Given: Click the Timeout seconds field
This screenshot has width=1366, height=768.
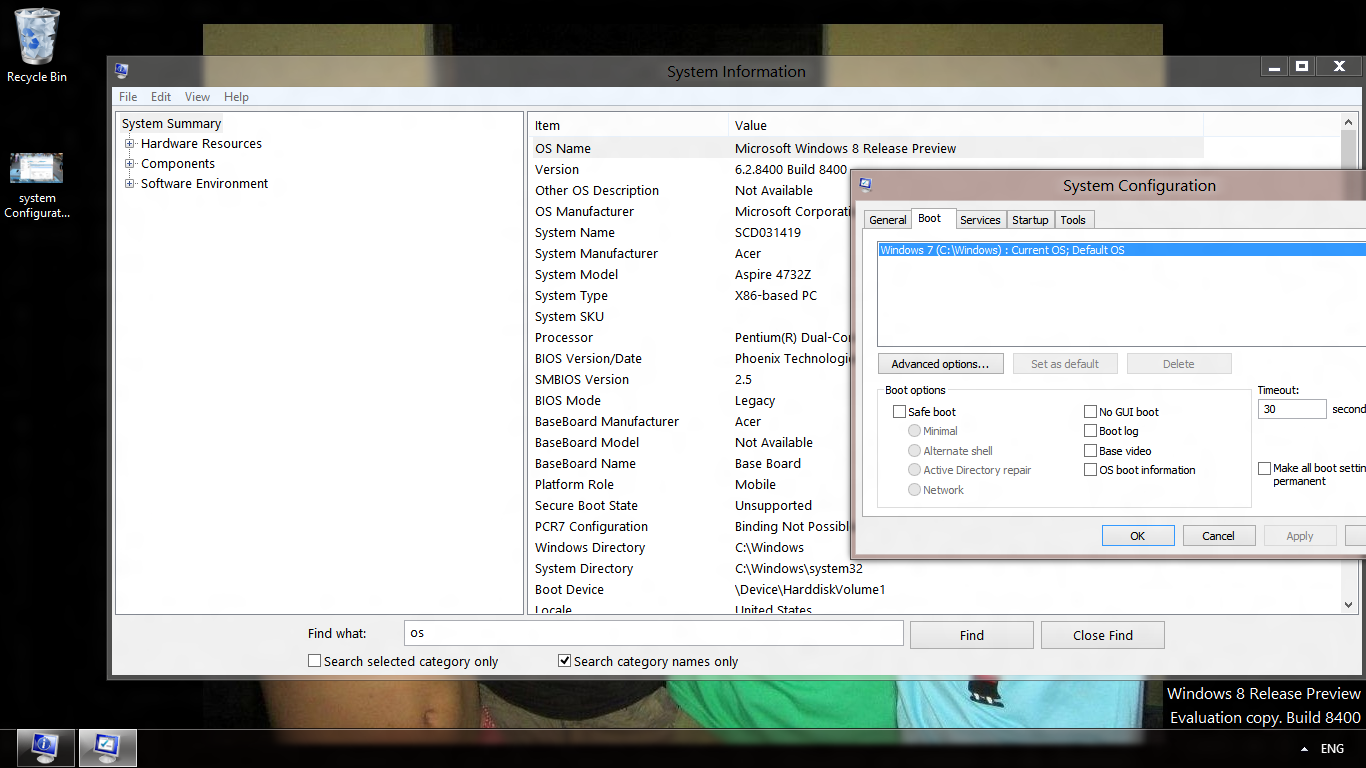Looking at the screenshot, I should click(1292, 409).
